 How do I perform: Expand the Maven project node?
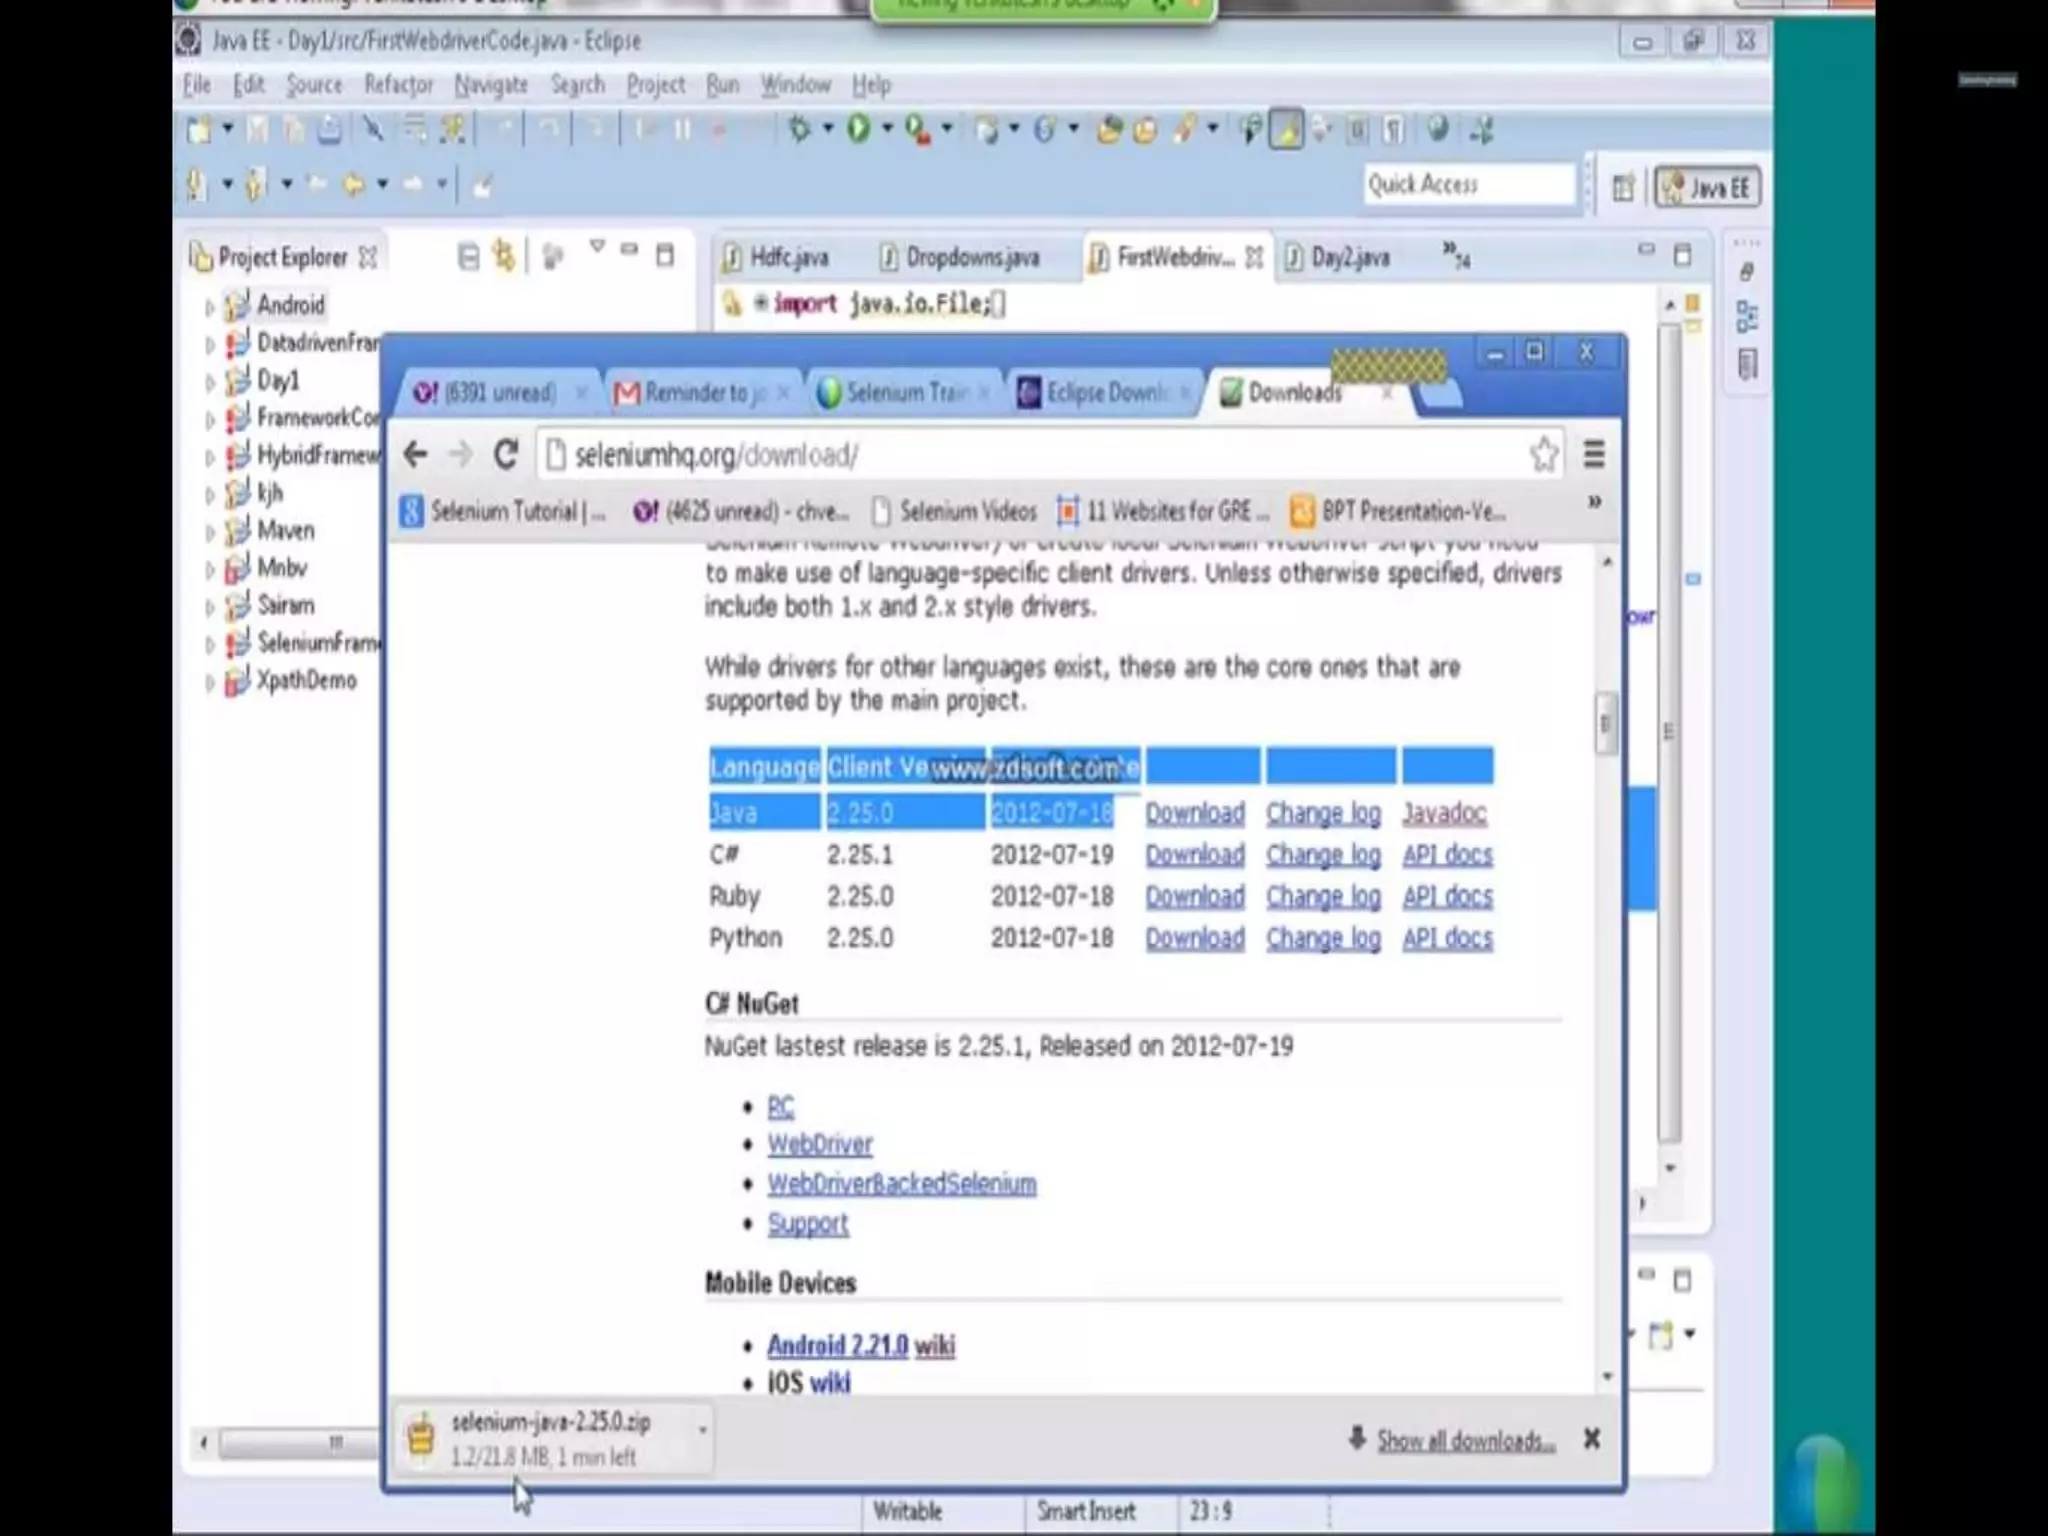click(x=209, y=532)
